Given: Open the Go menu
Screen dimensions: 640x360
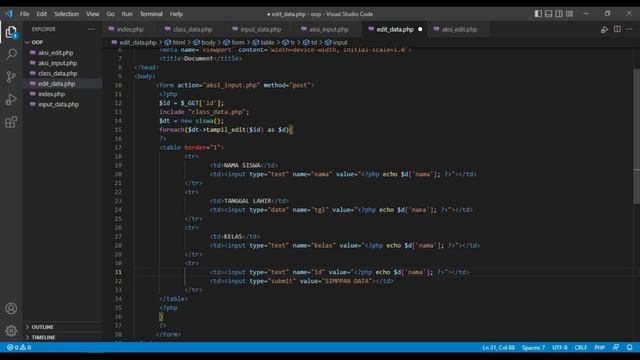Looking at the screenshot, I should coord(111,14).
